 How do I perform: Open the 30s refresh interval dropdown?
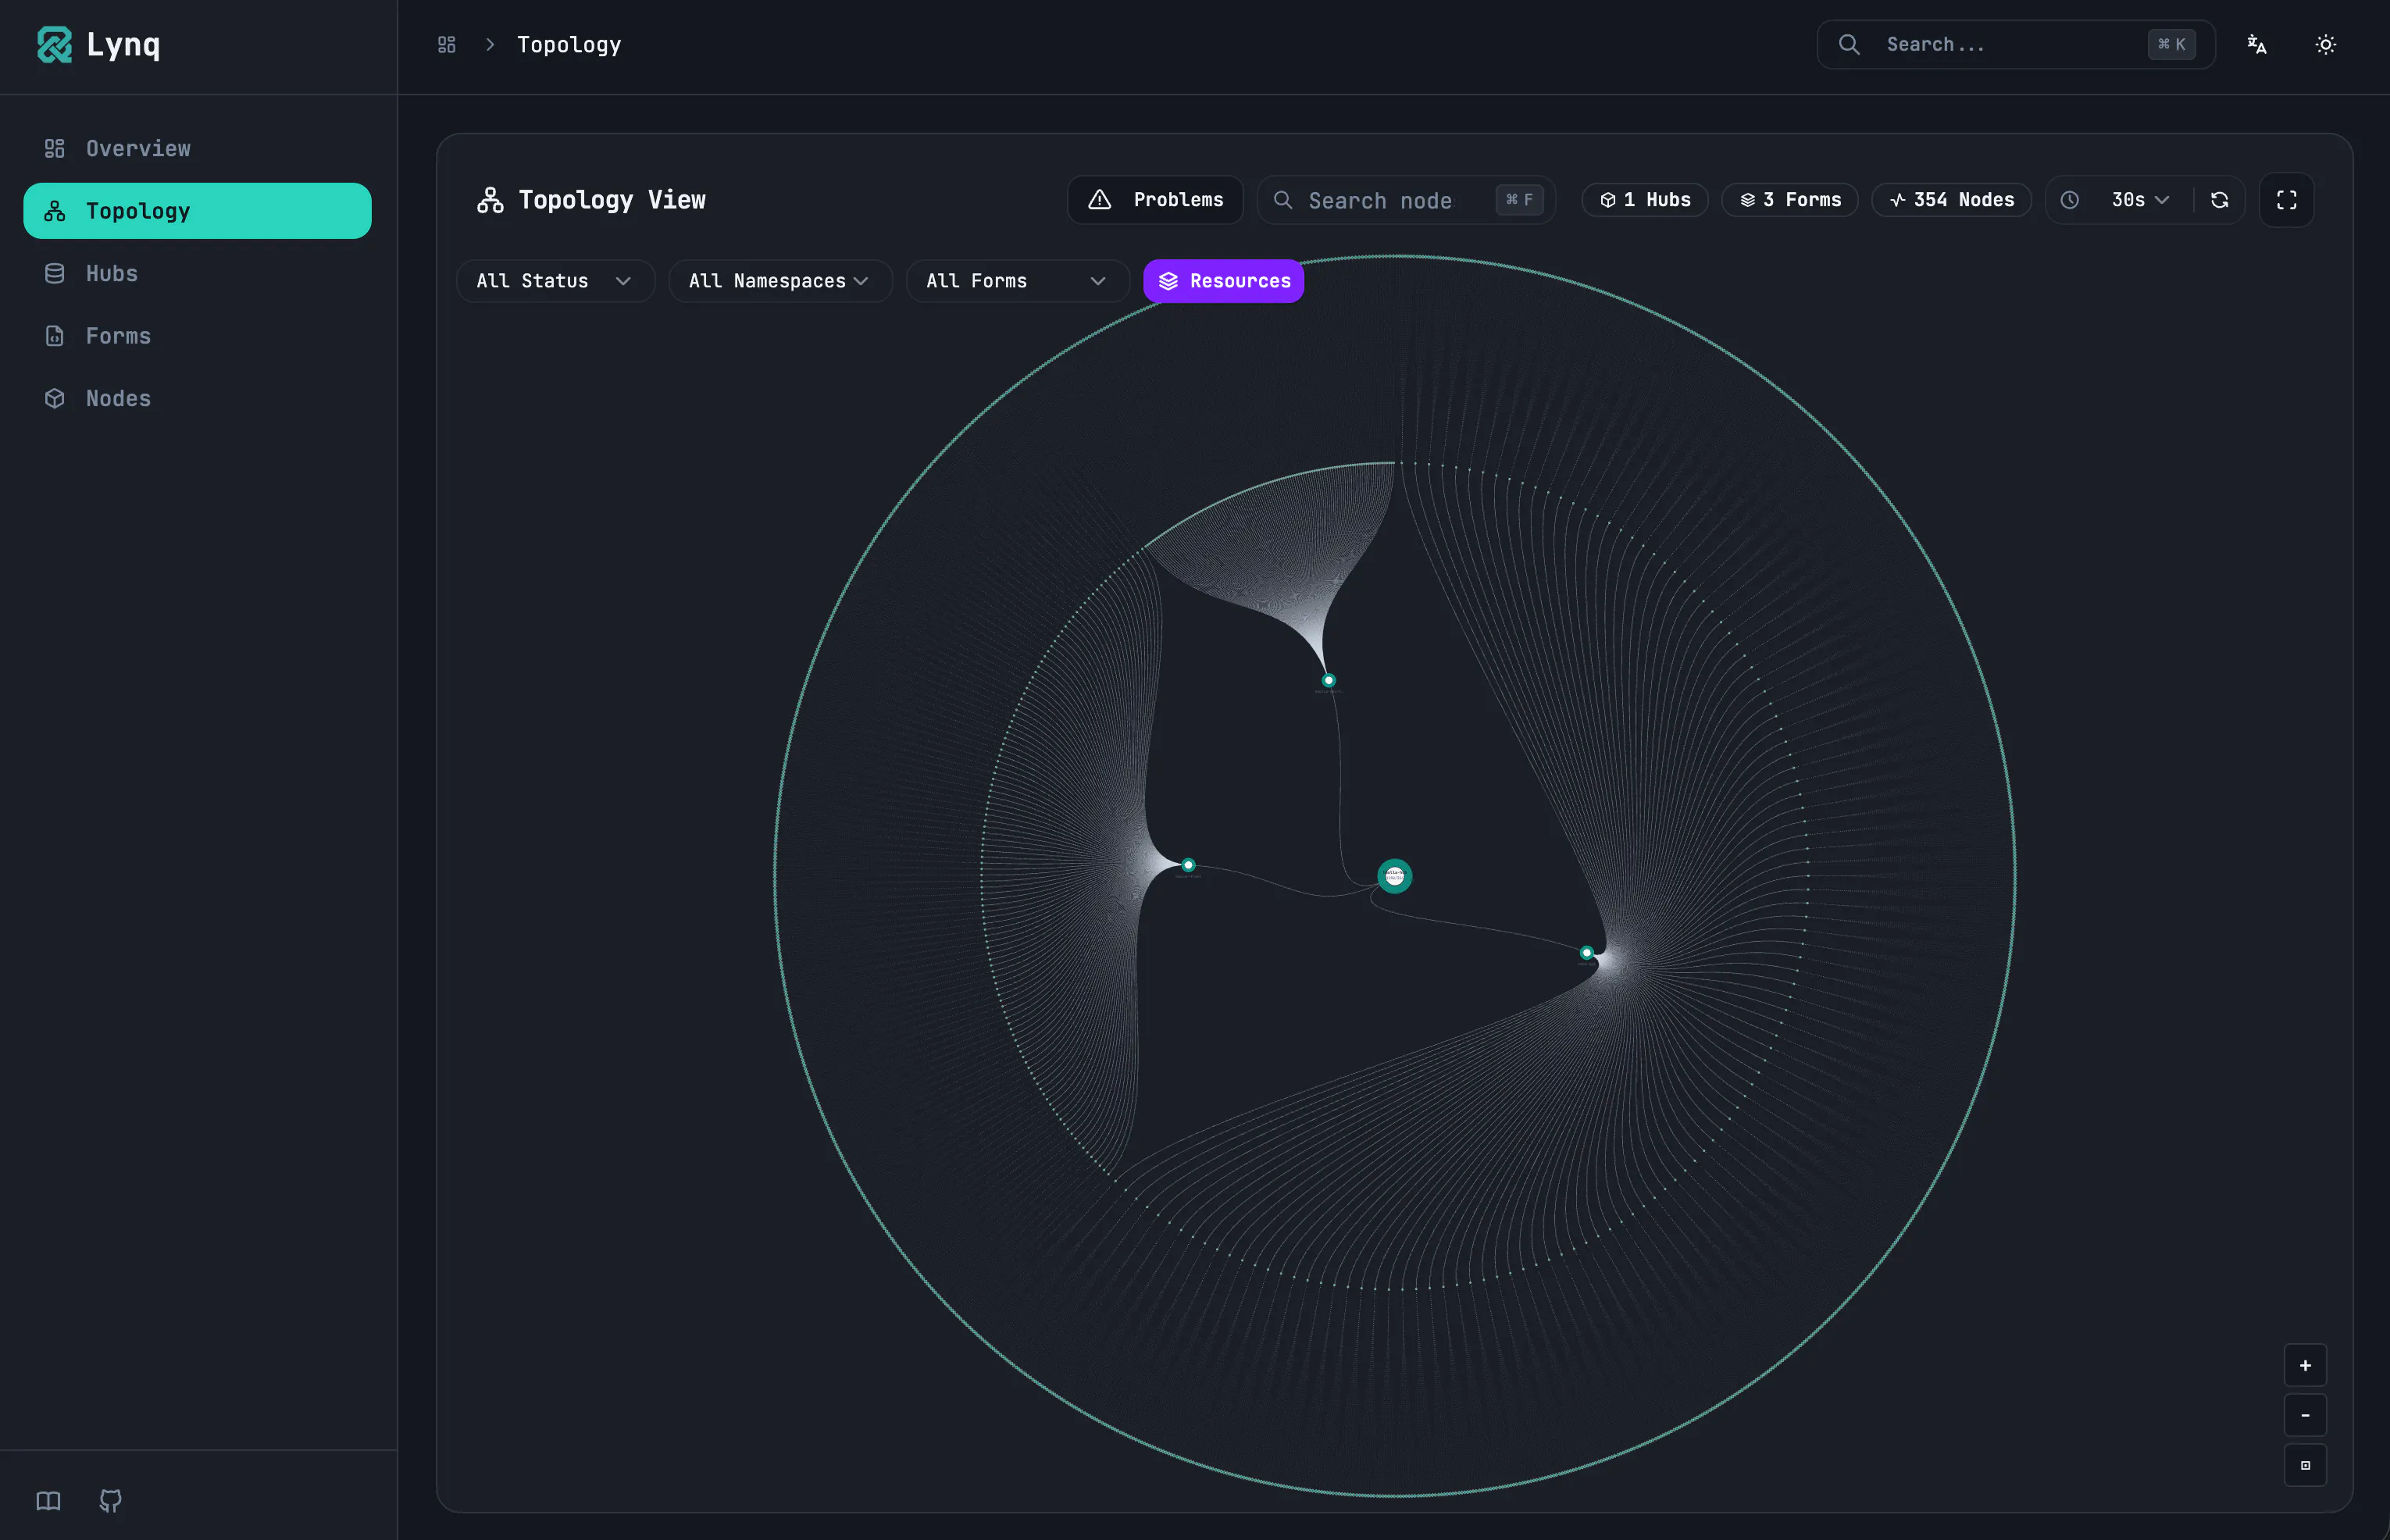click(2140, 200)
